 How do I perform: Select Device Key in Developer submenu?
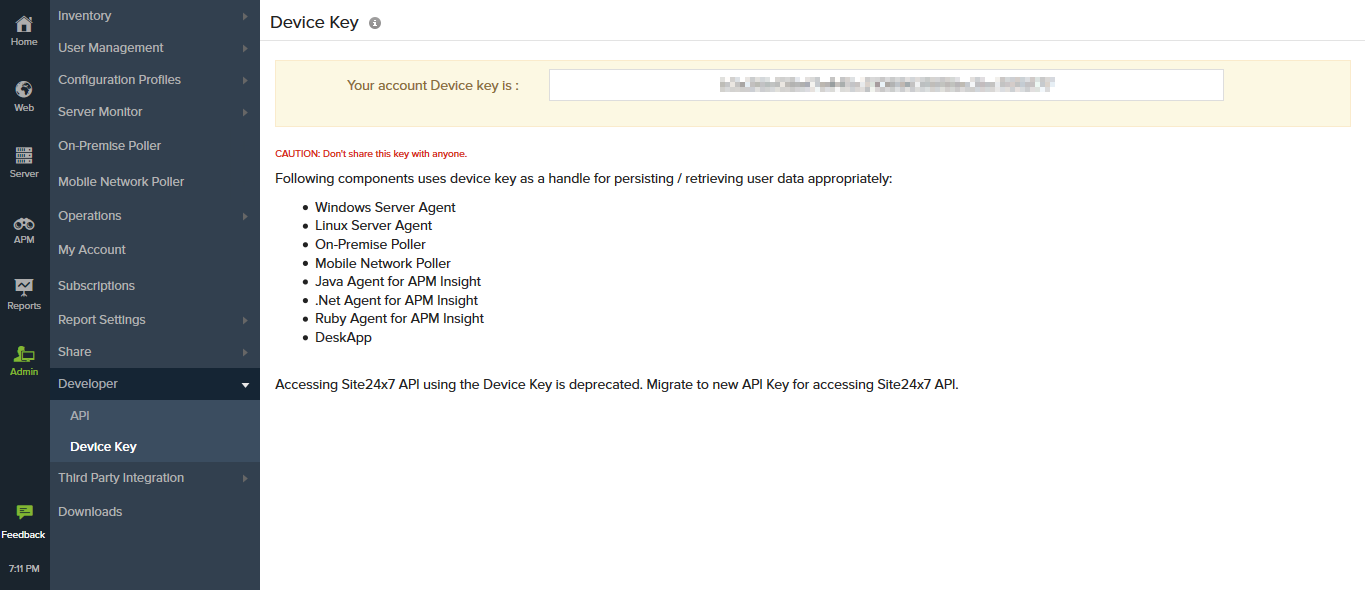tap(103, 447)
